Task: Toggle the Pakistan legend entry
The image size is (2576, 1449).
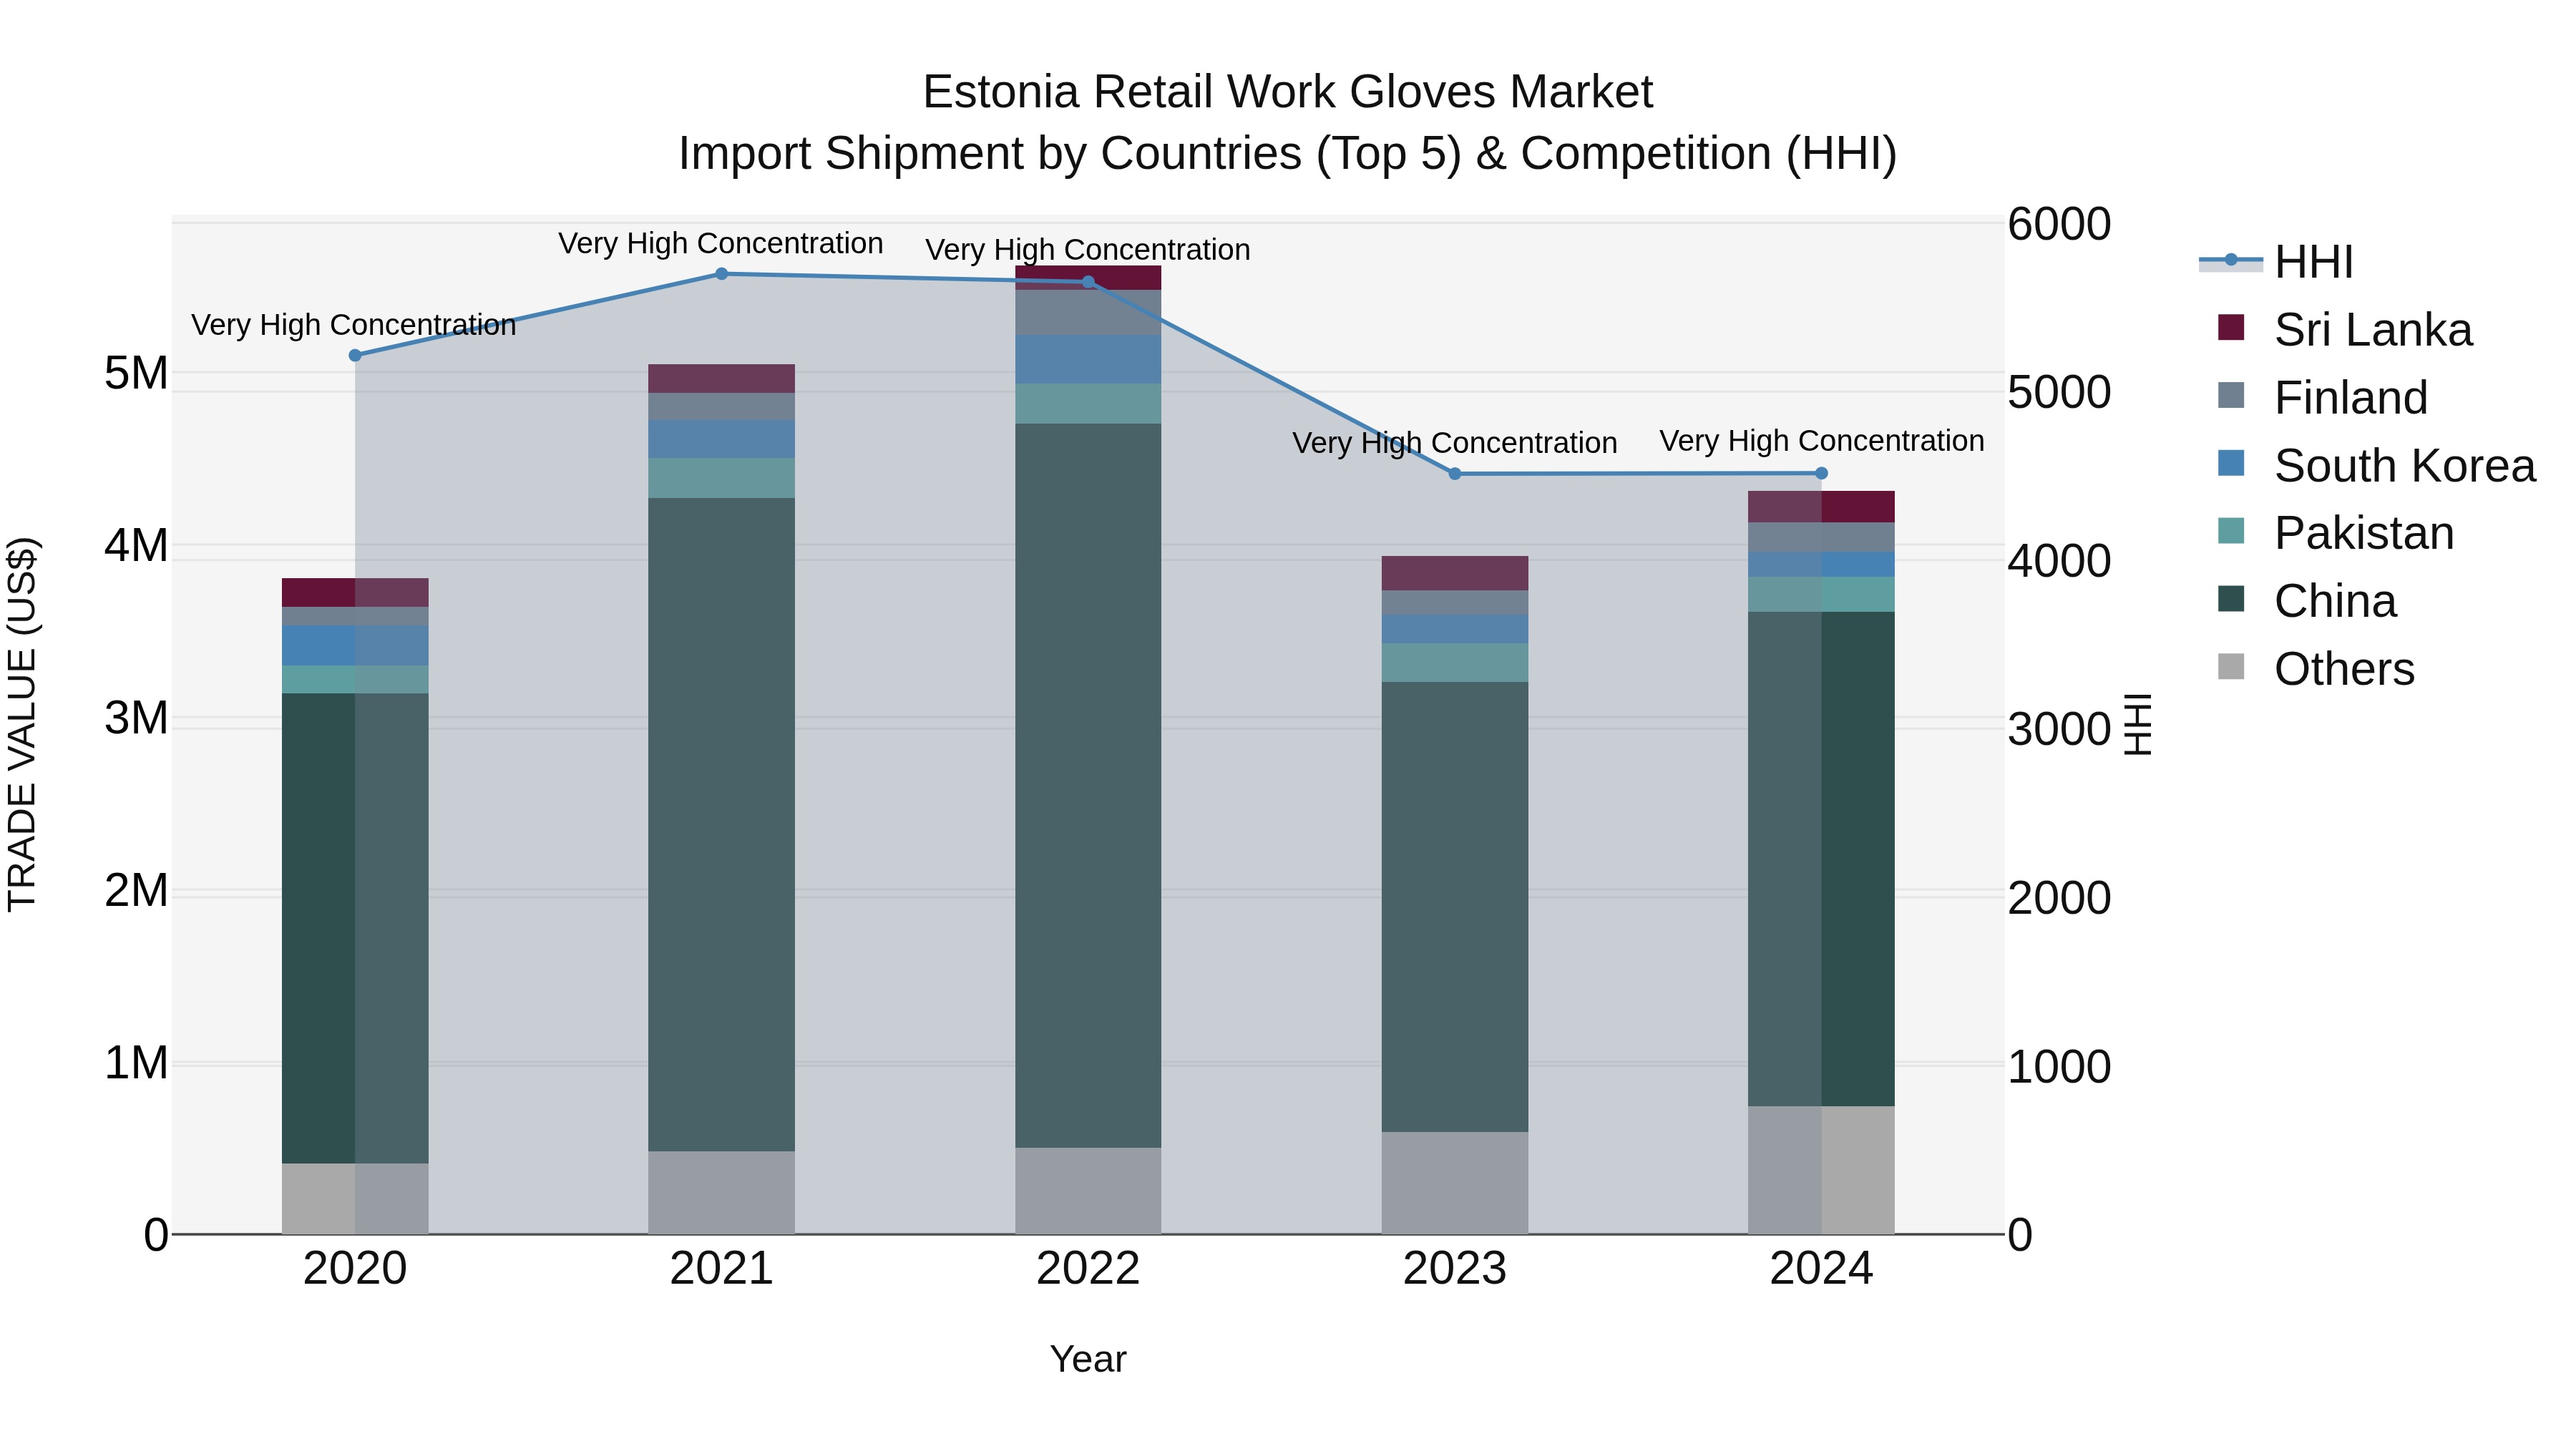Action: tap(2335, 533)
